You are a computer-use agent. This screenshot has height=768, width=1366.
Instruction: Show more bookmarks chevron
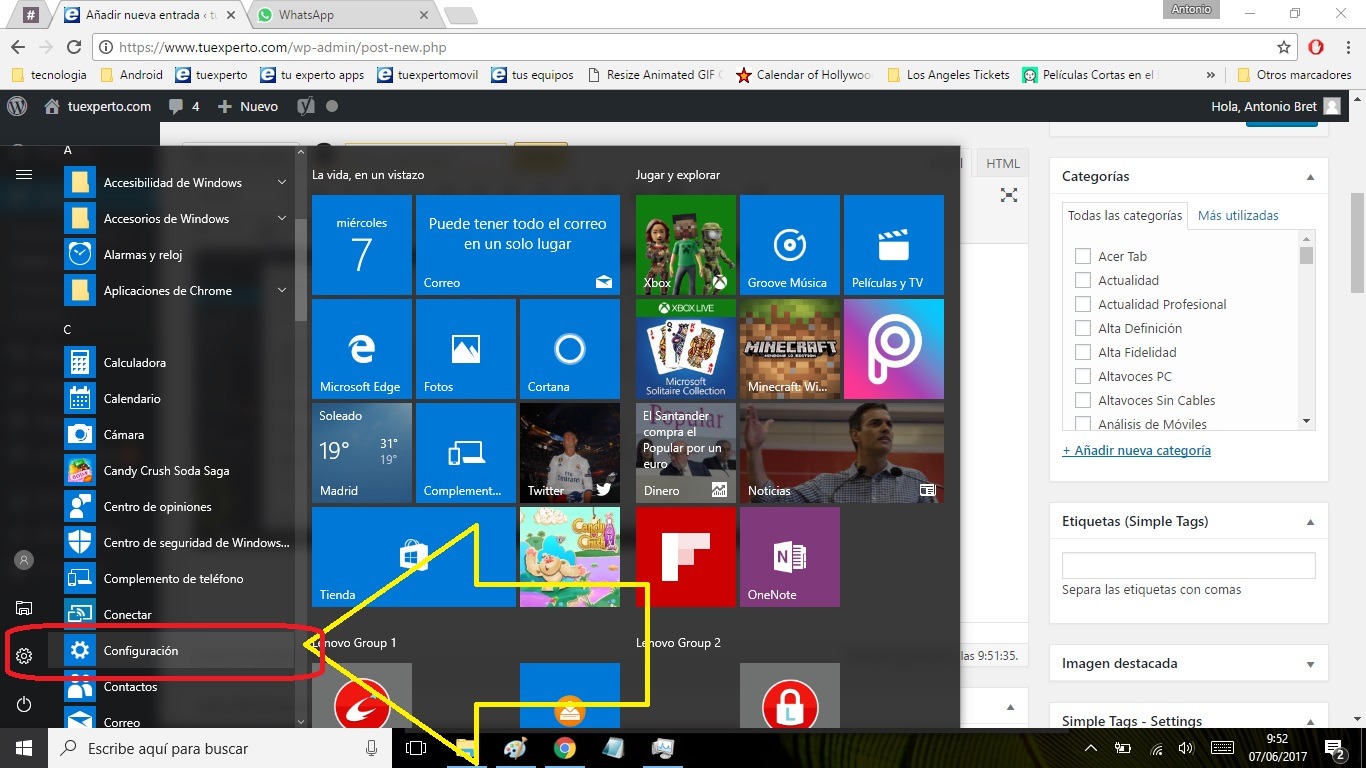coord(1211,75)
